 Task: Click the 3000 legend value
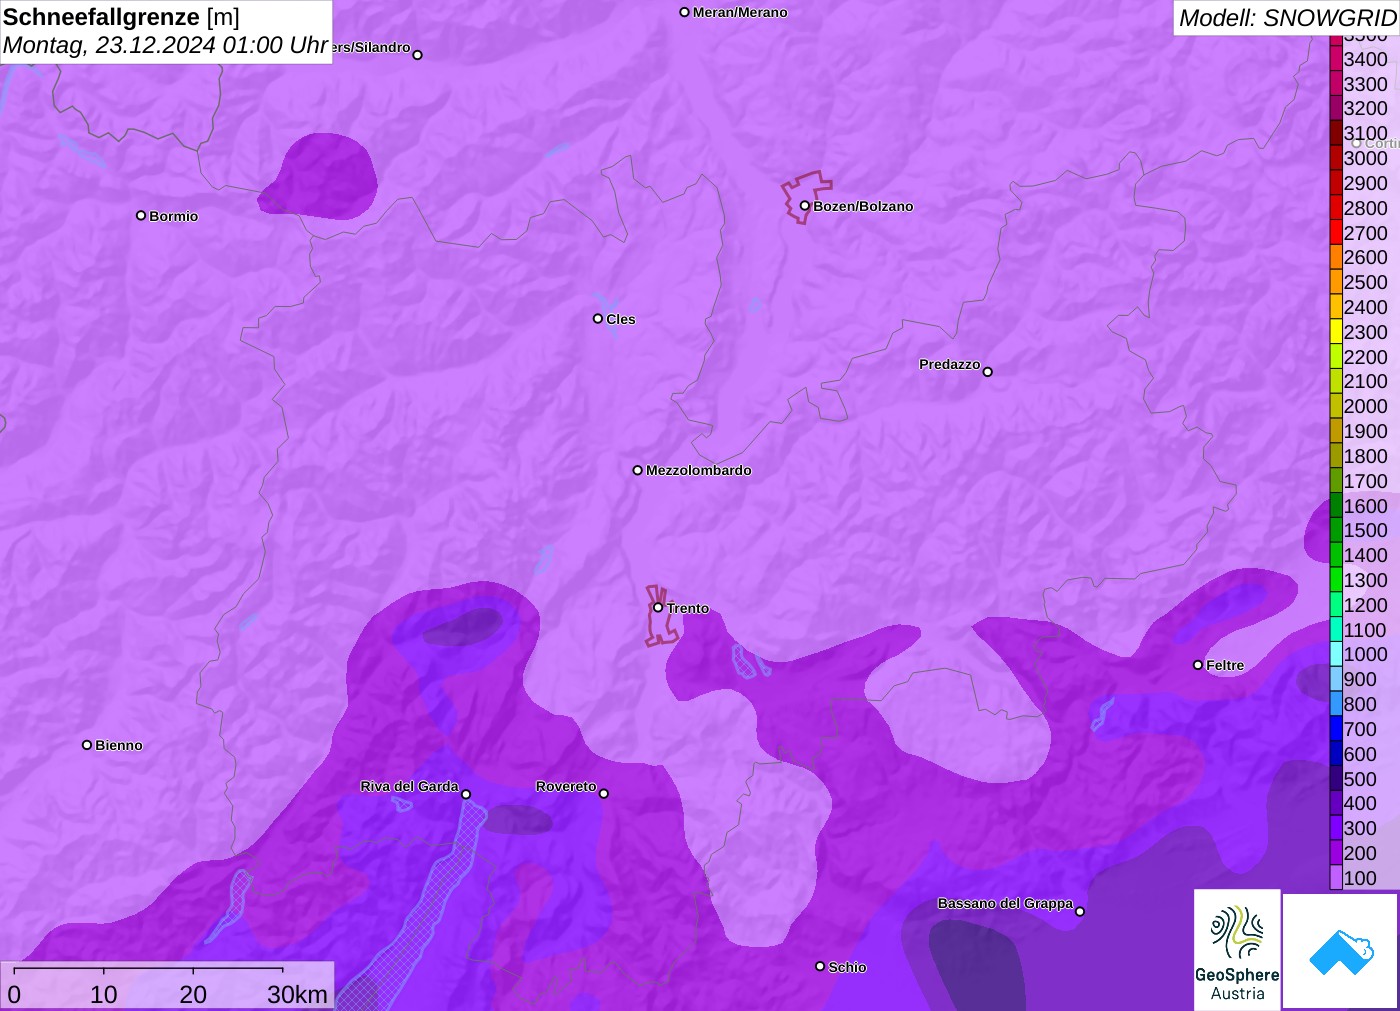click(x=1365, y=158)
